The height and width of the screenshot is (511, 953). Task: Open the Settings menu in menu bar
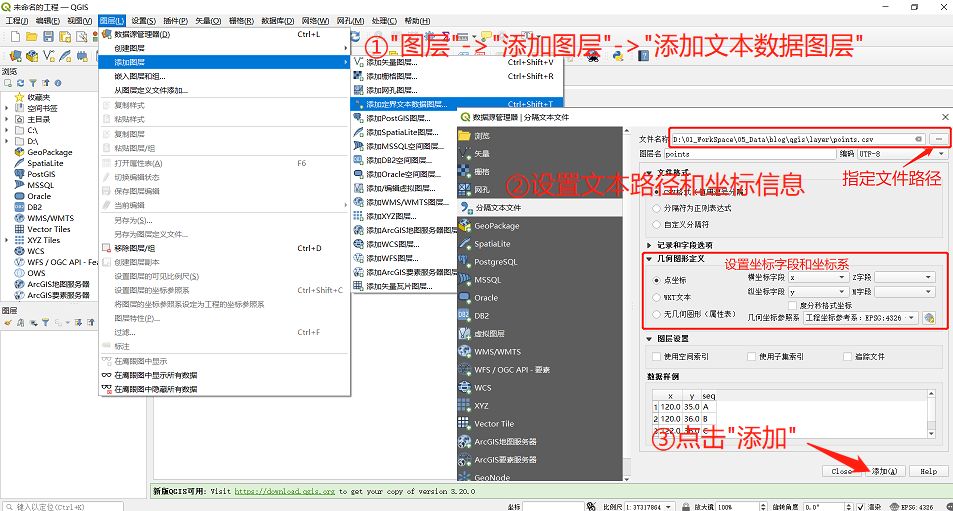pyautogui.click(x=143, y=21)
